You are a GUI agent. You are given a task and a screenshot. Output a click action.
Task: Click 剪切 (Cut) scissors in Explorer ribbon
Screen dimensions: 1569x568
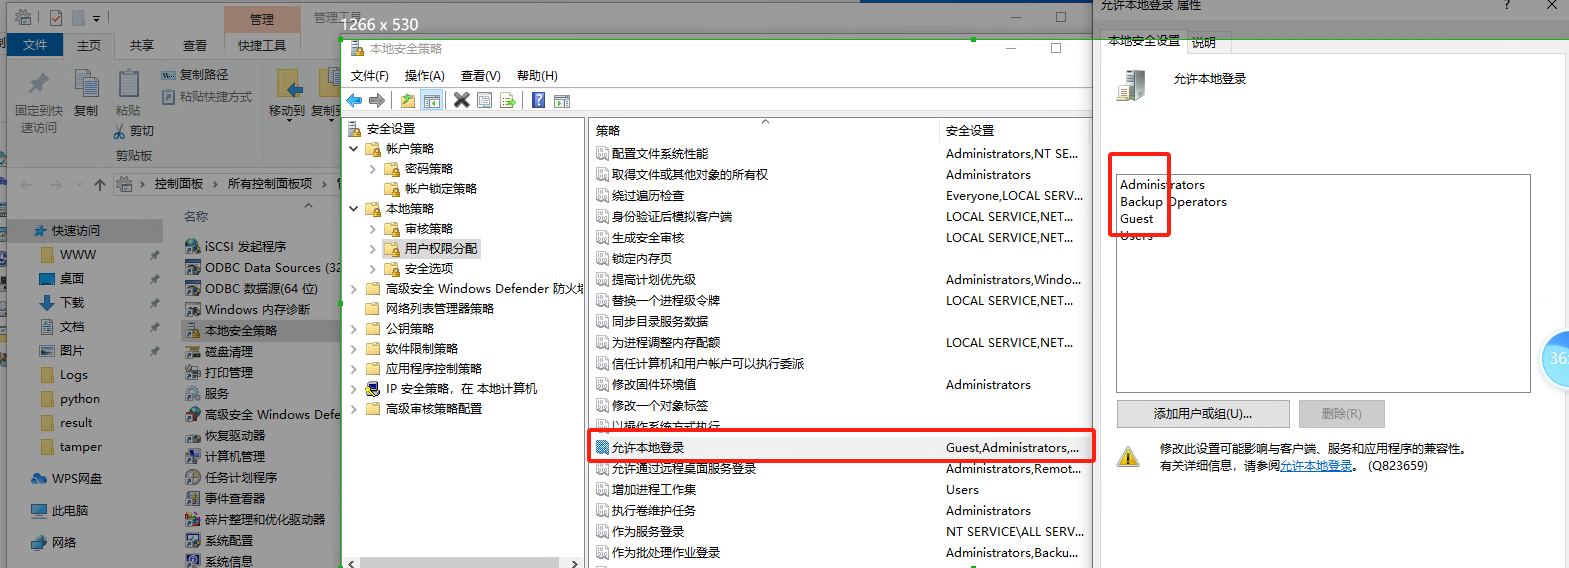[x=134, y=131]
